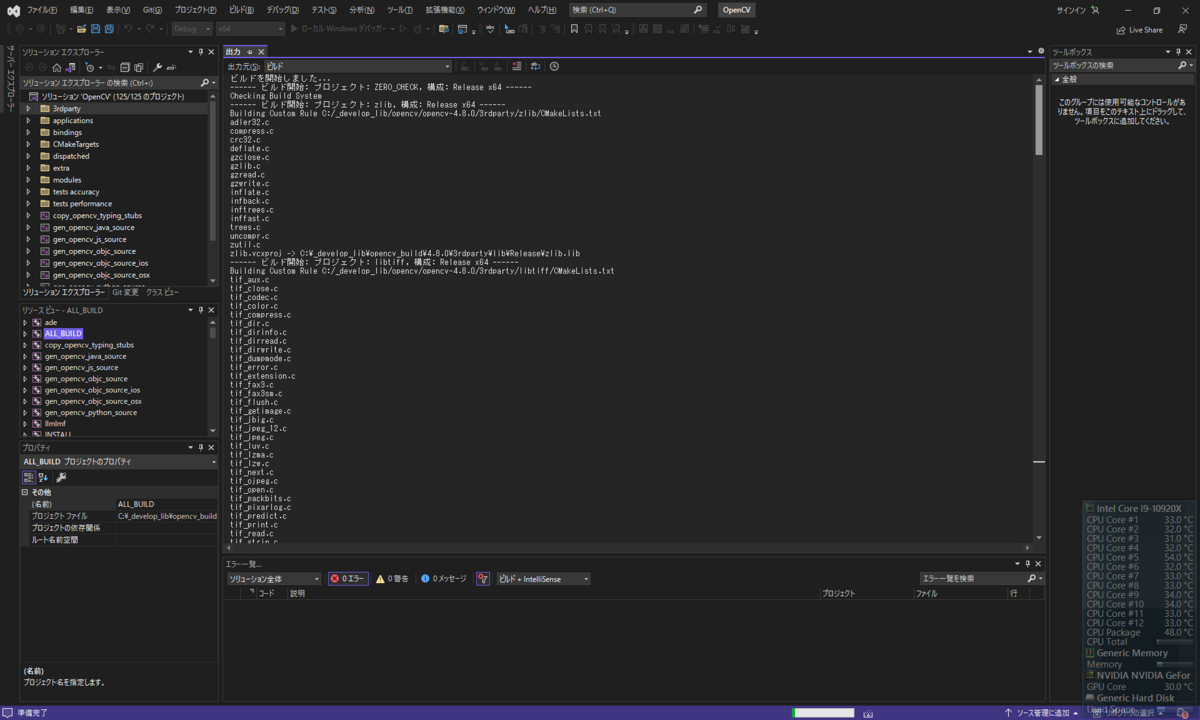Click the Undo toolbar icon
This screenshot has height=720, width=1200.
(x=128, y=29)
